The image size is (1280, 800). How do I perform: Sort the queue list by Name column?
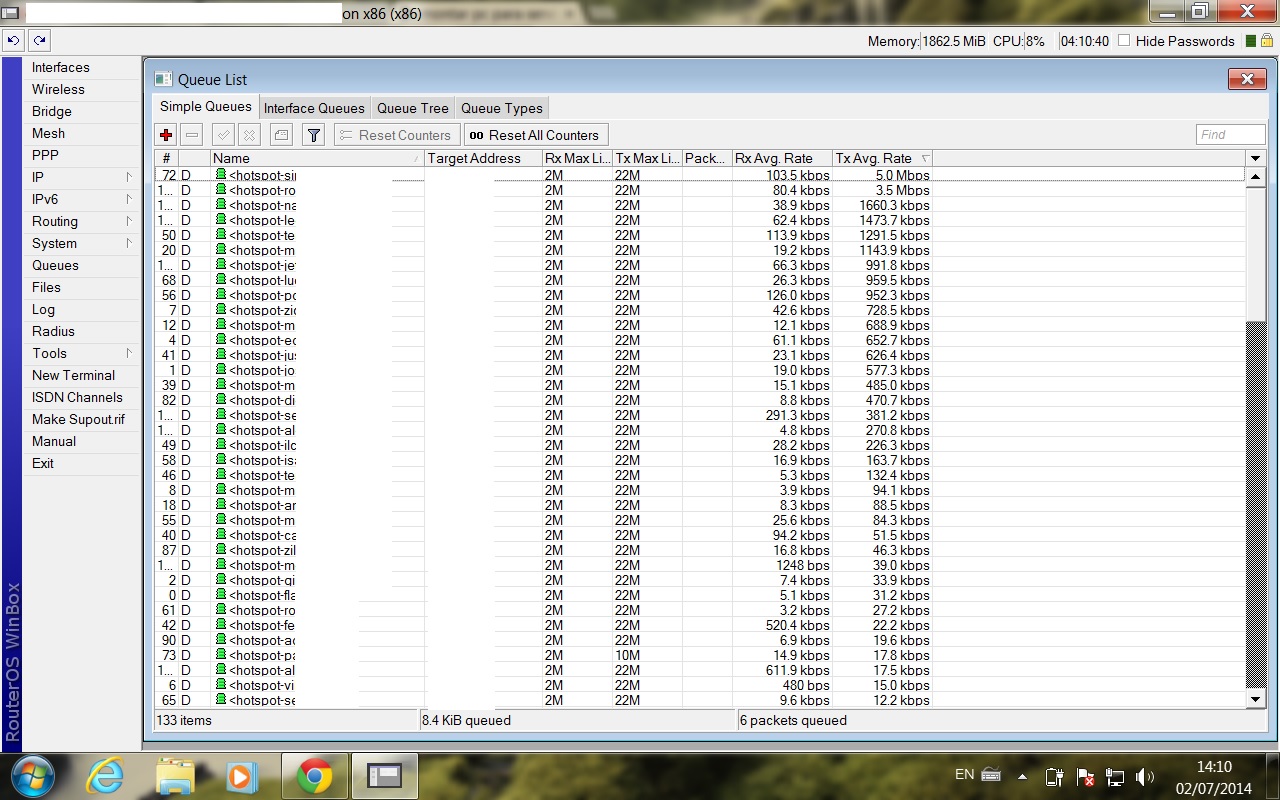pos(317,158)
